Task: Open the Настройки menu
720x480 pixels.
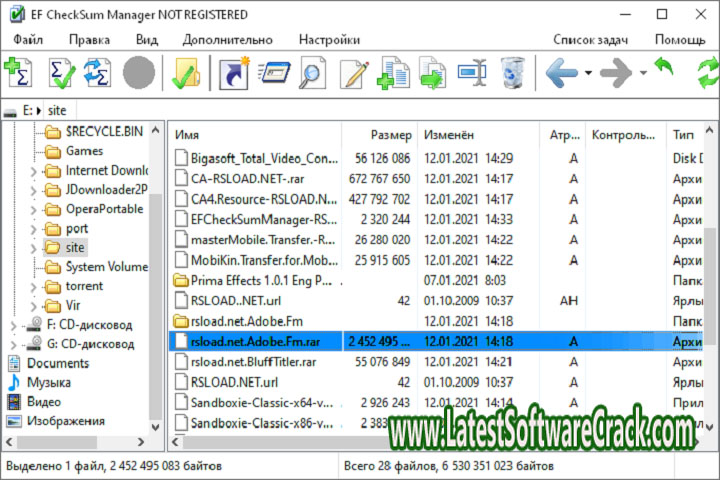Action: click(x=329, y=40)
